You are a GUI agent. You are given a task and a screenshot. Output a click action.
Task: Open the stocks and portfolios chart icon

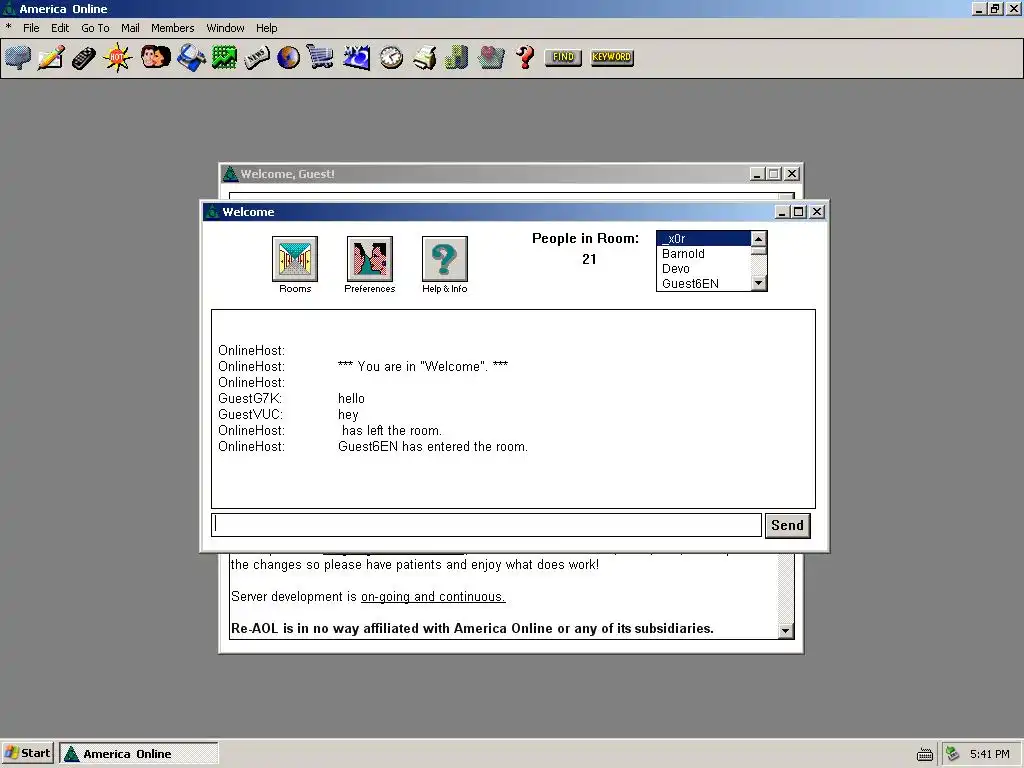(224, 57)
